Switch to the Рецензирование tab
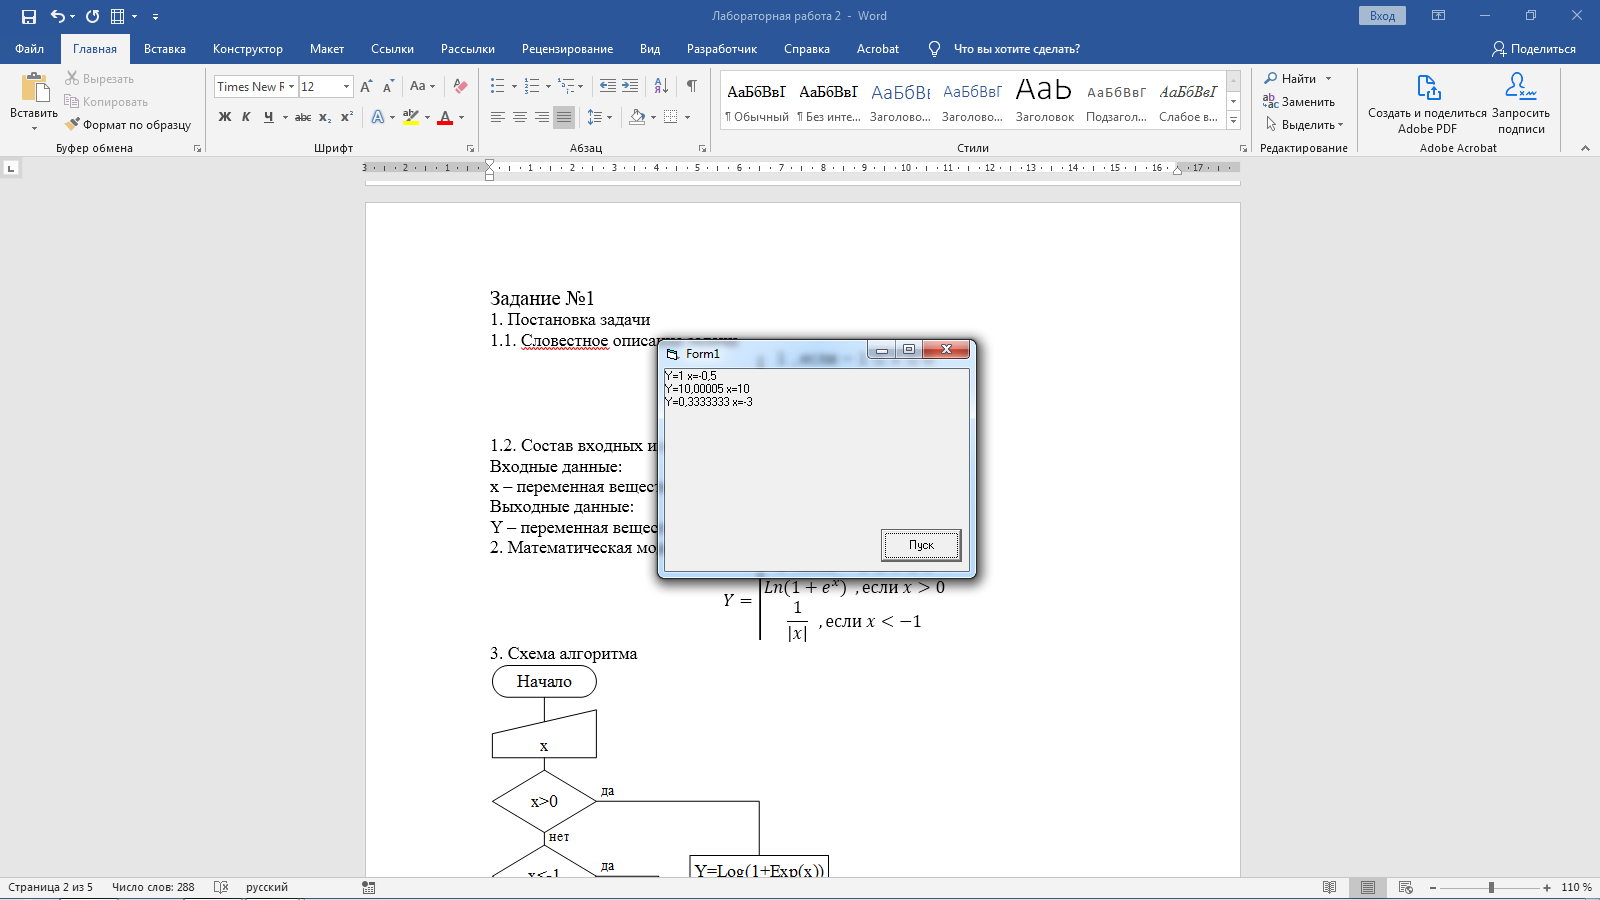 pyautogui.click(x=567, y=48)
